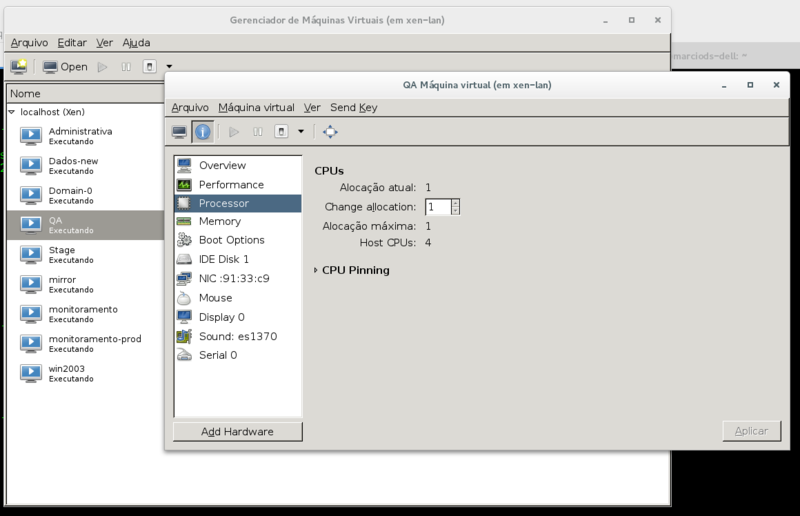Select monitoramento-prod VM in manager list

tap(85, 343)
